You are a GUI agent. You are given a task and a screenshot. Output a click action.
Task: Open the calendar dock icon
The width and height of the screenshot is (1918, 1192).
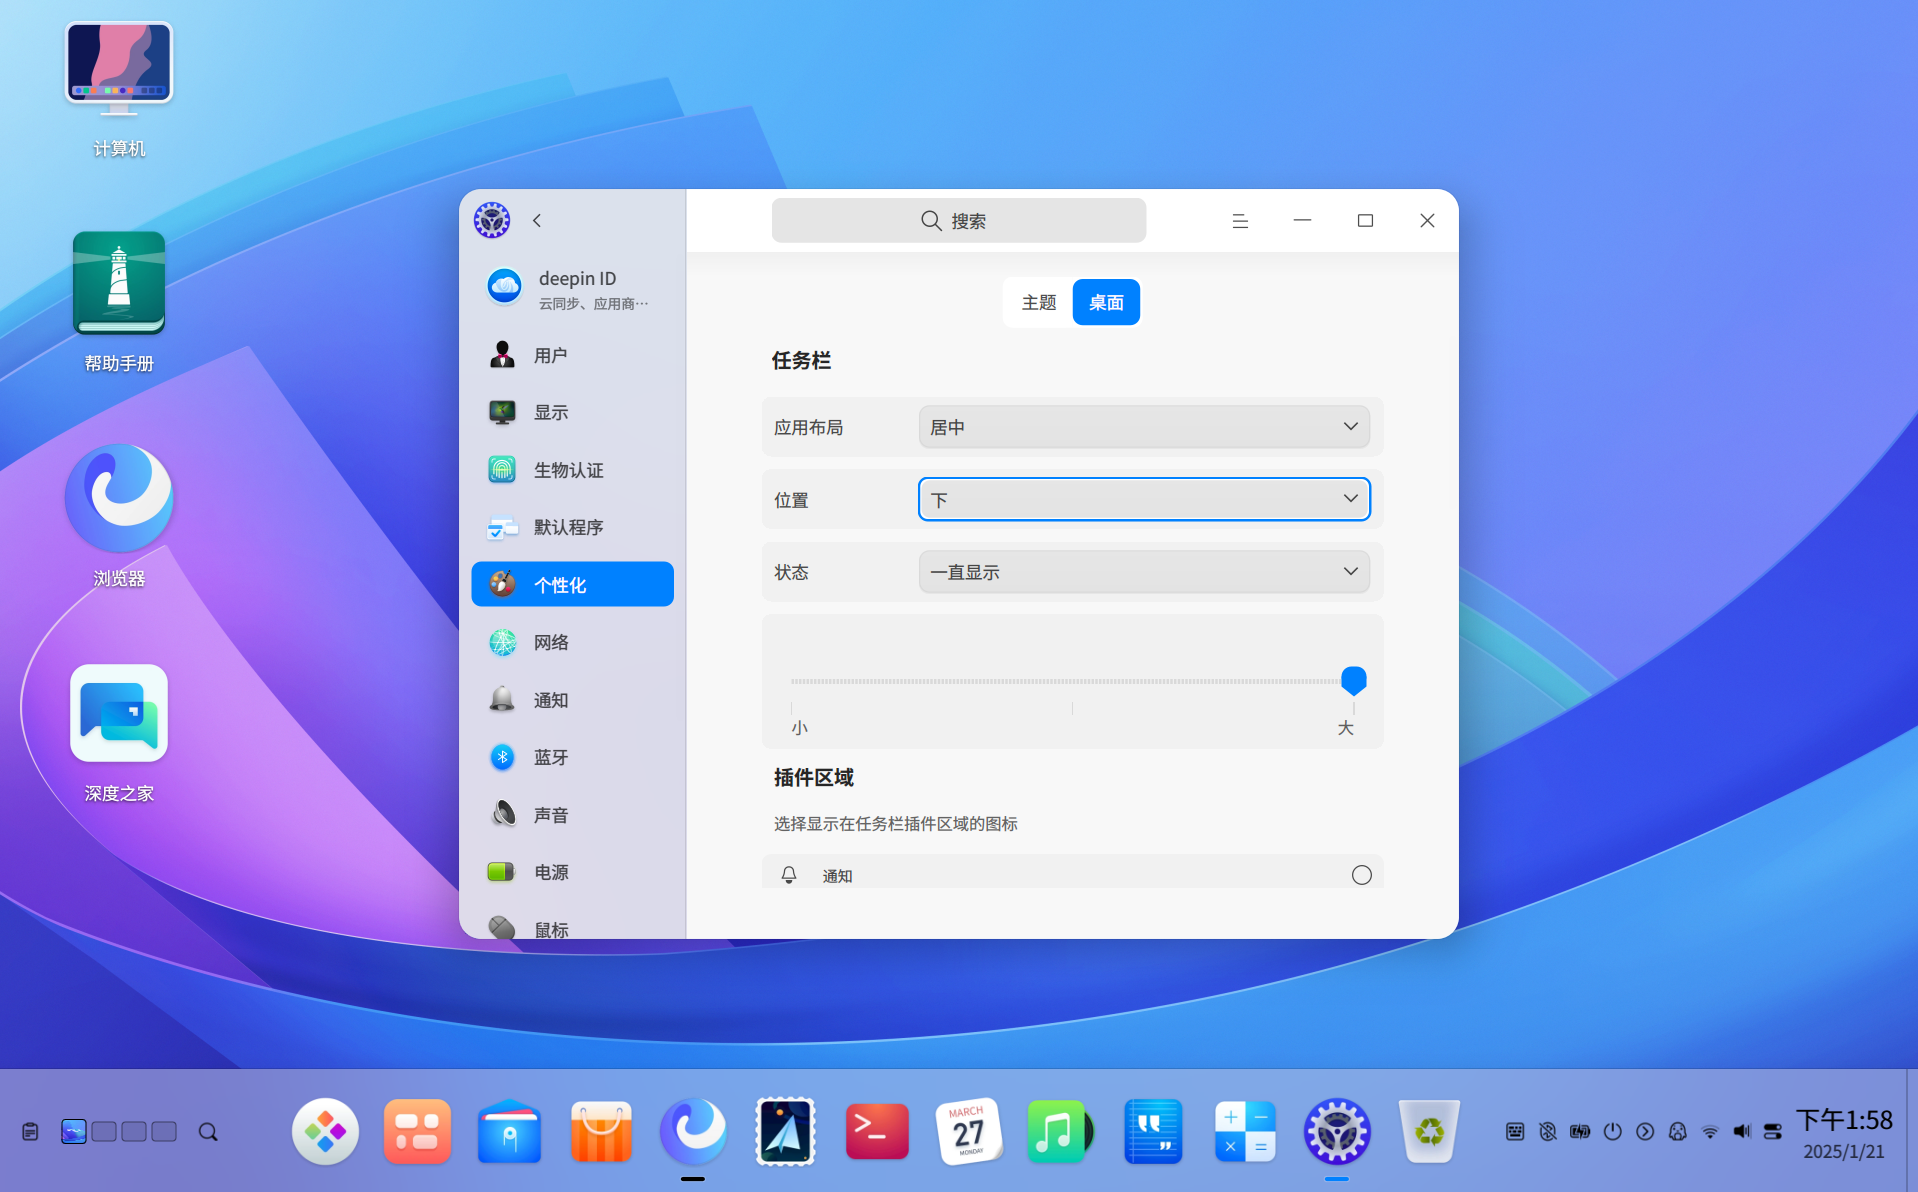[x=969, y=1131]
